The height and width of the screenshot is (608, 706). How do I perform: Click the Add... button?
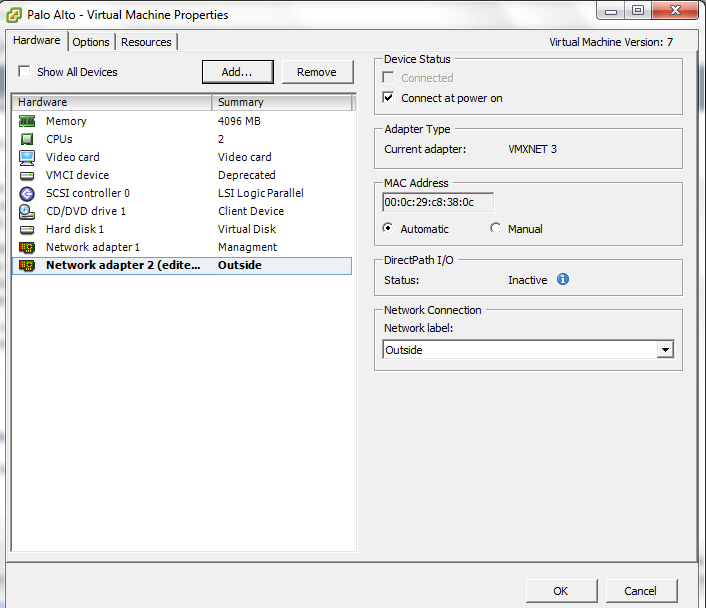[x=236, y=72]
